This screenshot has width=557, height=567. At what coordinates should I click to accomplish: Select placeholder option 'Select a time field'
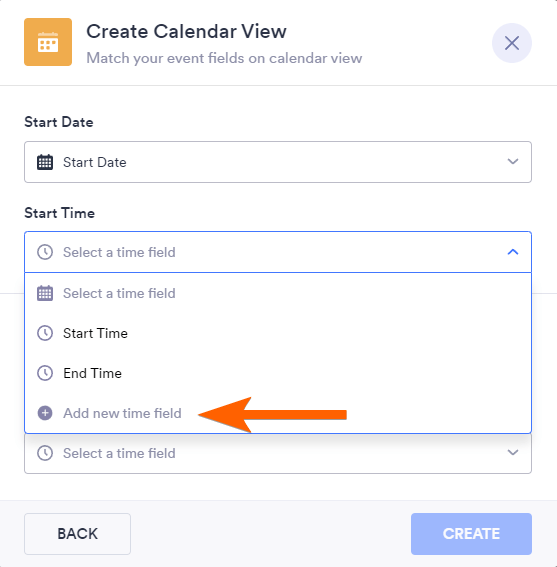click(x=278, y=293)
